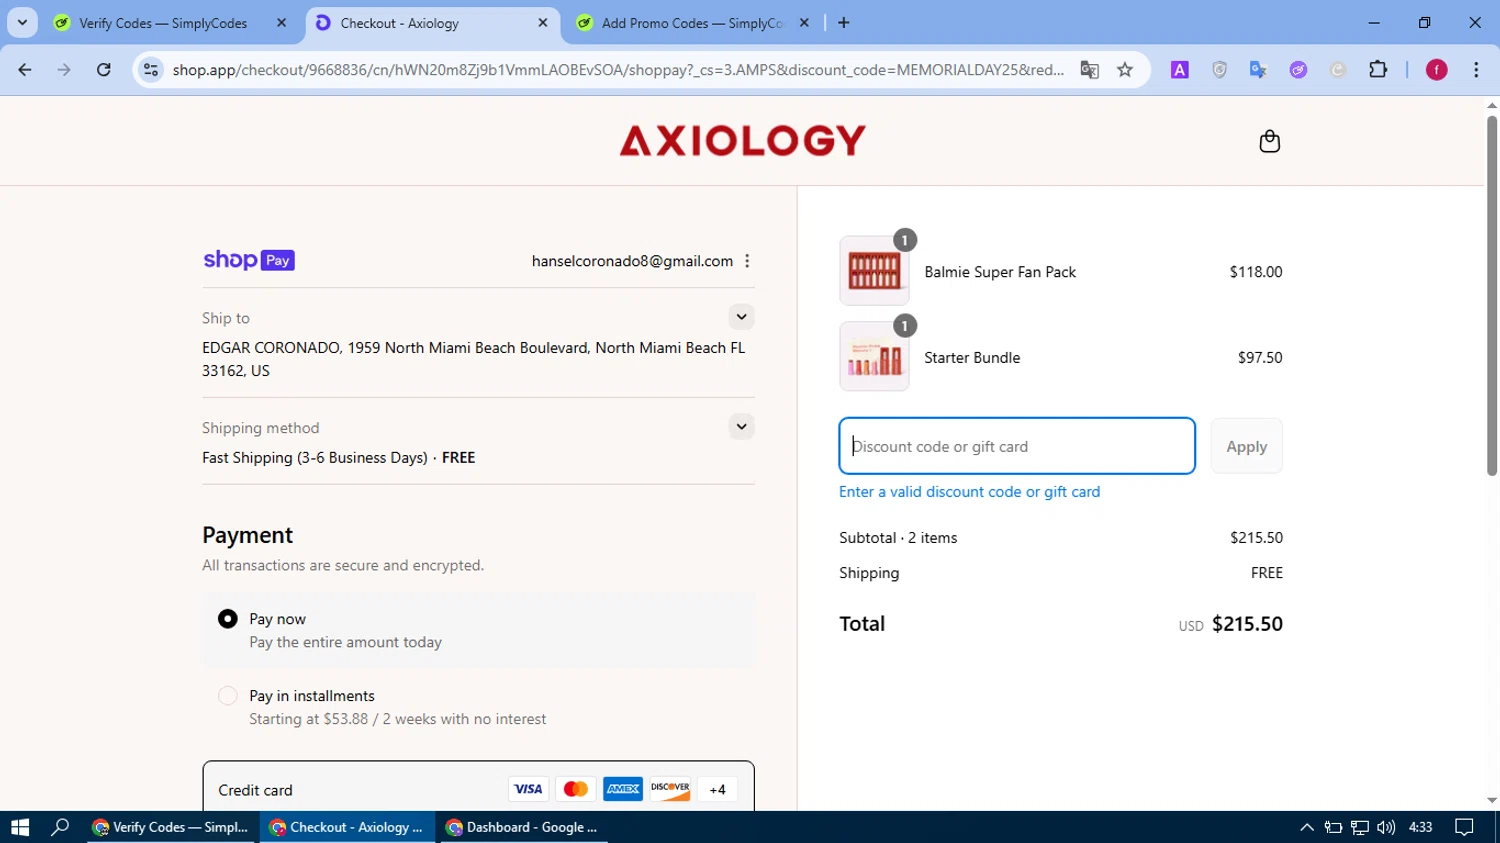Open the Chrome profile avatar
This screenshot has width=1500, height=843.
pyautogui.click(x=1437, y=69)
